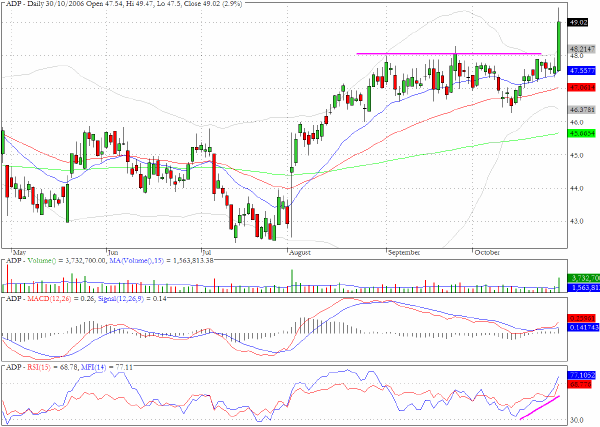Click the 44.0 price axis label
This screenshot has height=427, width=600.
pyautogui.click(x=577, y=188)
